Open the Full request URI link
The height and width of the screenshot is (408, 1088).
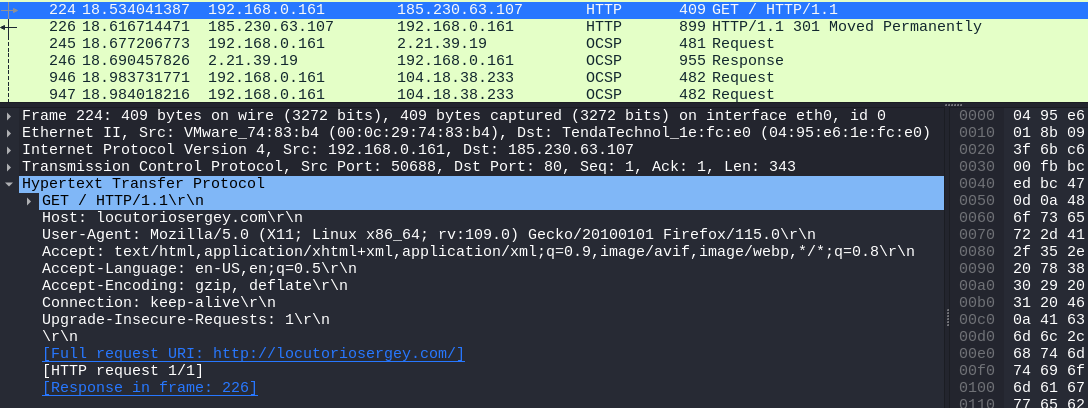253,354
